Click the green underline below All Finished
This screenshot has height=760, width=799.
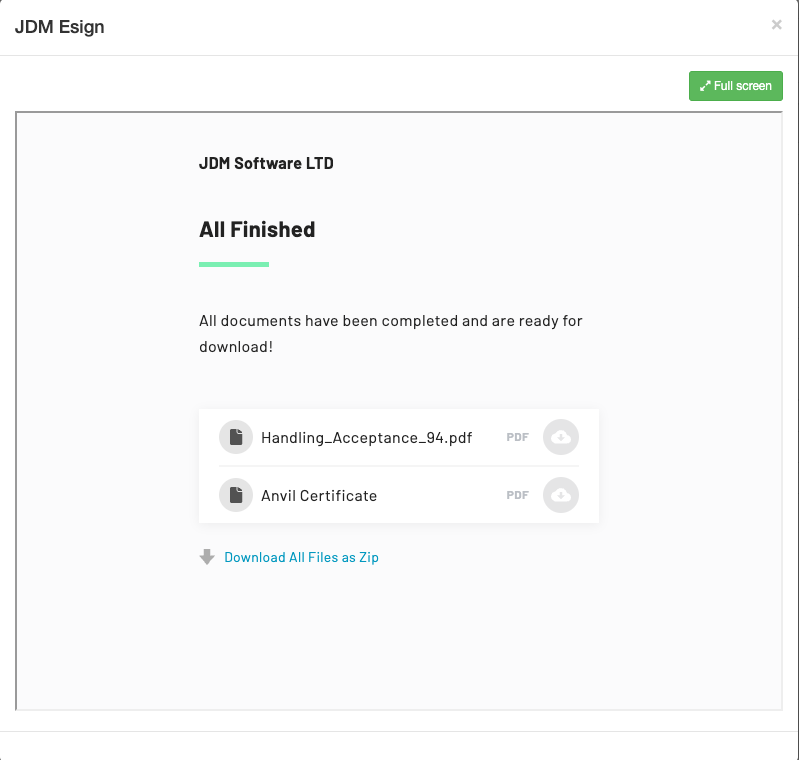point(234,264)
